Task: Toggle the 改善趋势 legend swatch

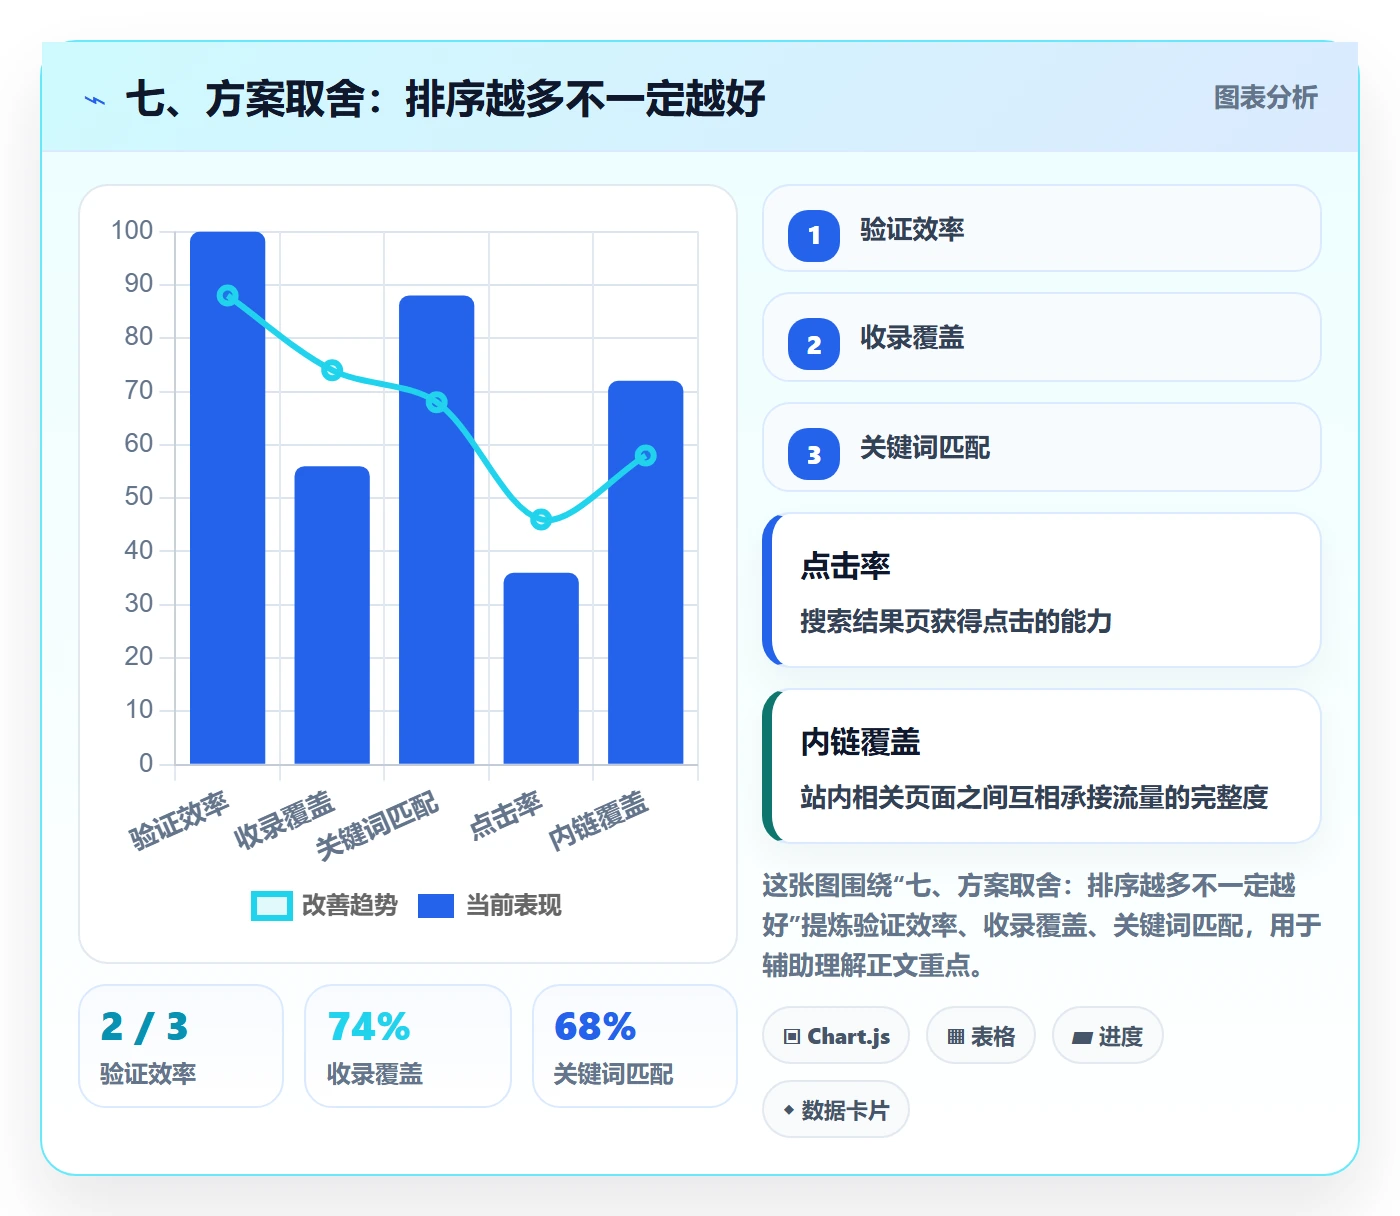Action: point(272,905)
